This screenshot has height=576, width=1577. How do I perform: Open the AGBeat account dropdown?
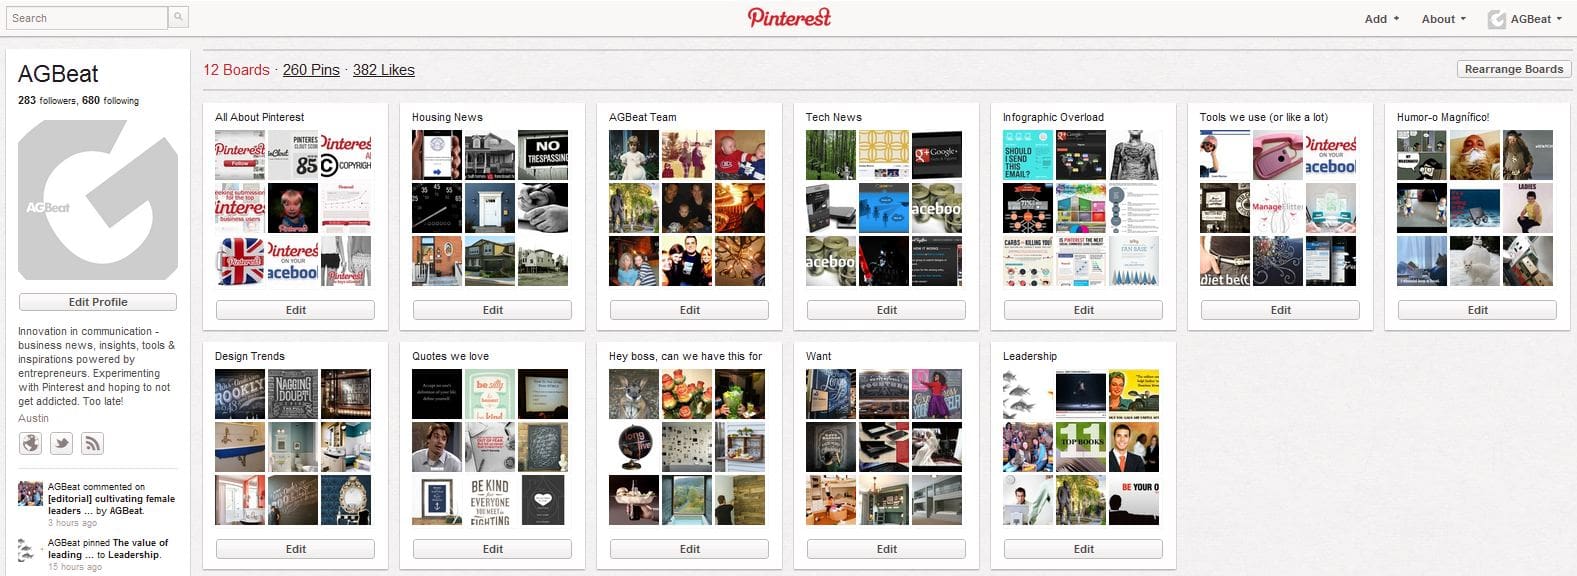pos(1535,19)
